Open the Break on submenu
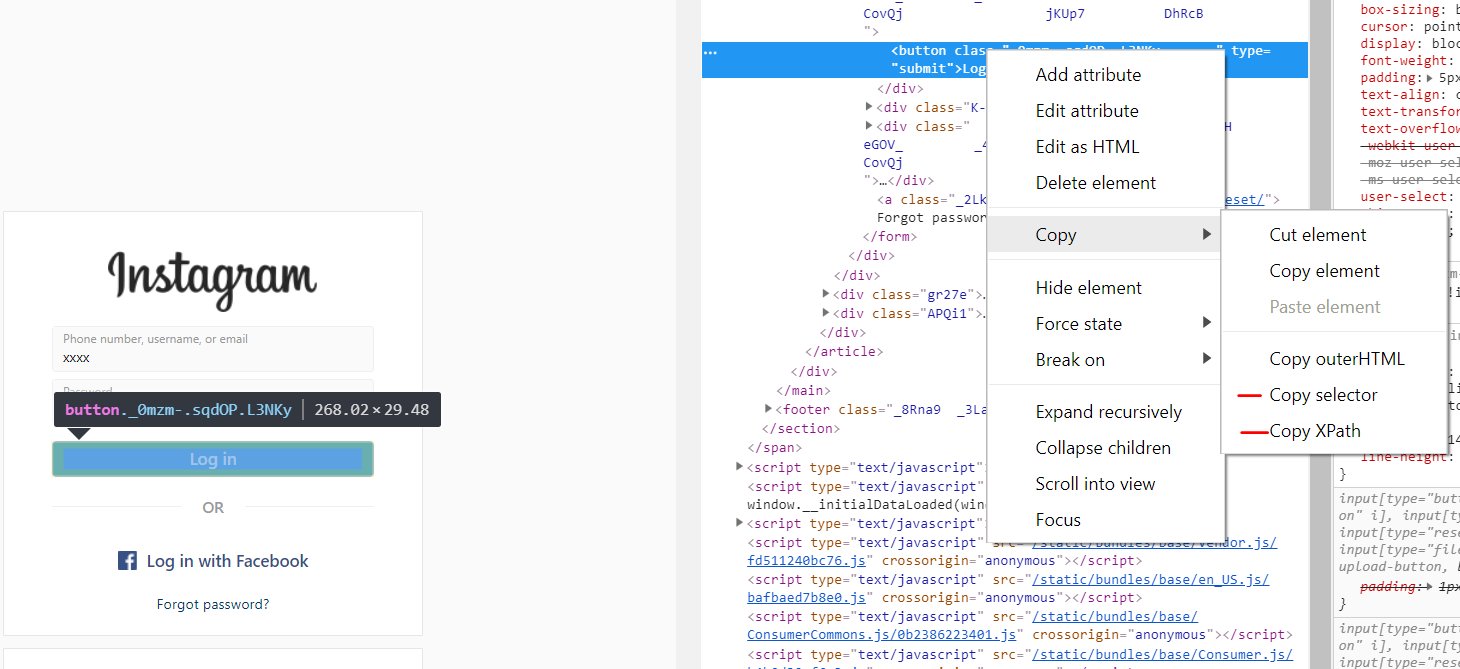 point(1106,360)
